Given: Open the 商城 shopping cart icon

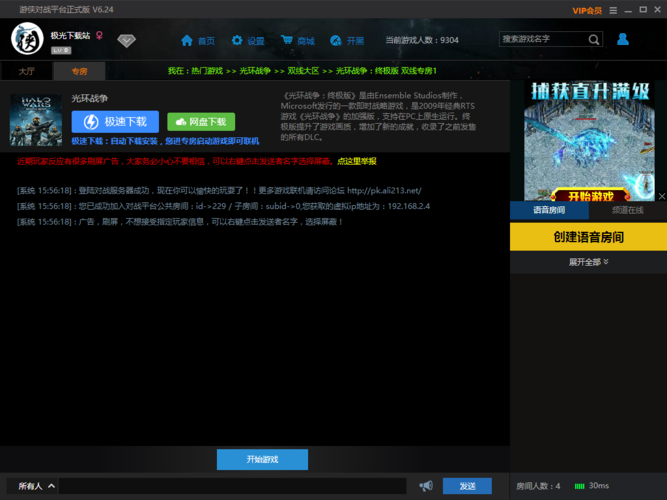Looking at the screenshot, I should point(287,40).
